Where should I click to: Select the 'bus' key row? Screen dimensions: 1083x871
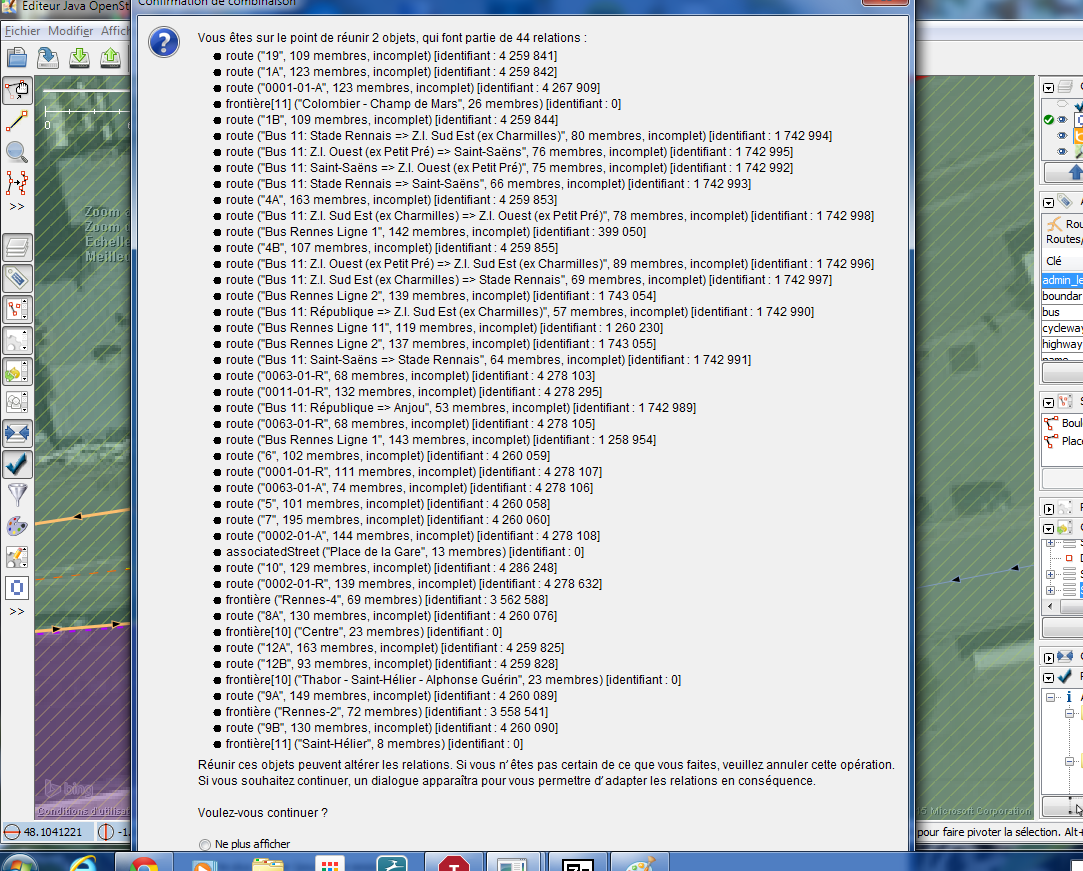click(x=1062, y=312)
